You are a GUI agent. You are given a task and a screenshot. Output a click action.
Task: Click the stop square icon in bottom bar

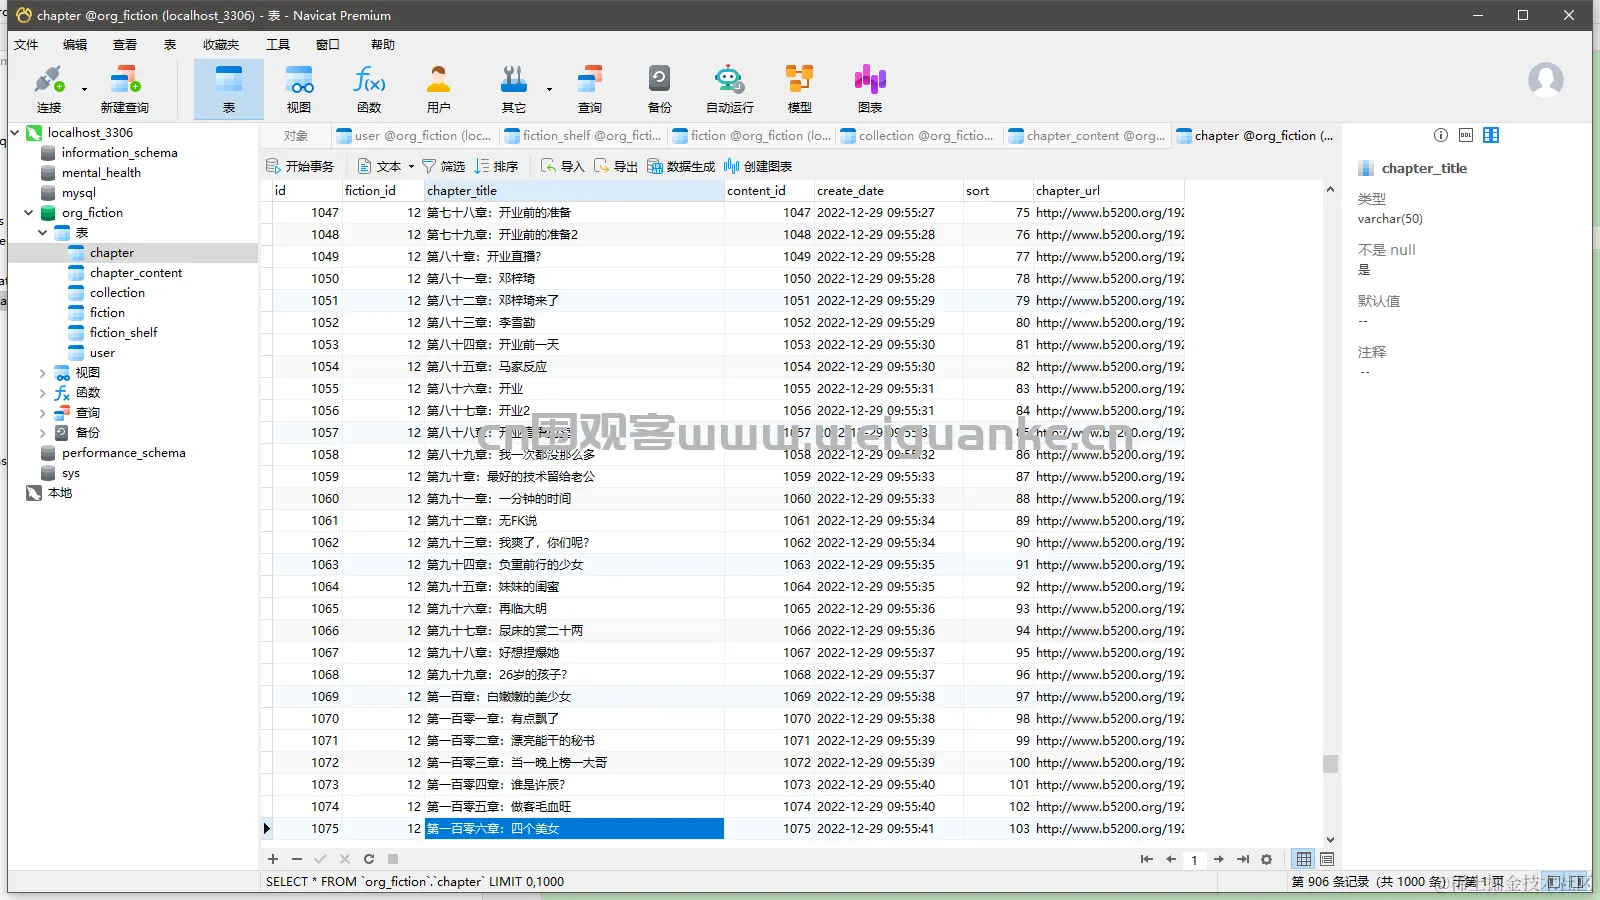click(x=393, y=859)
